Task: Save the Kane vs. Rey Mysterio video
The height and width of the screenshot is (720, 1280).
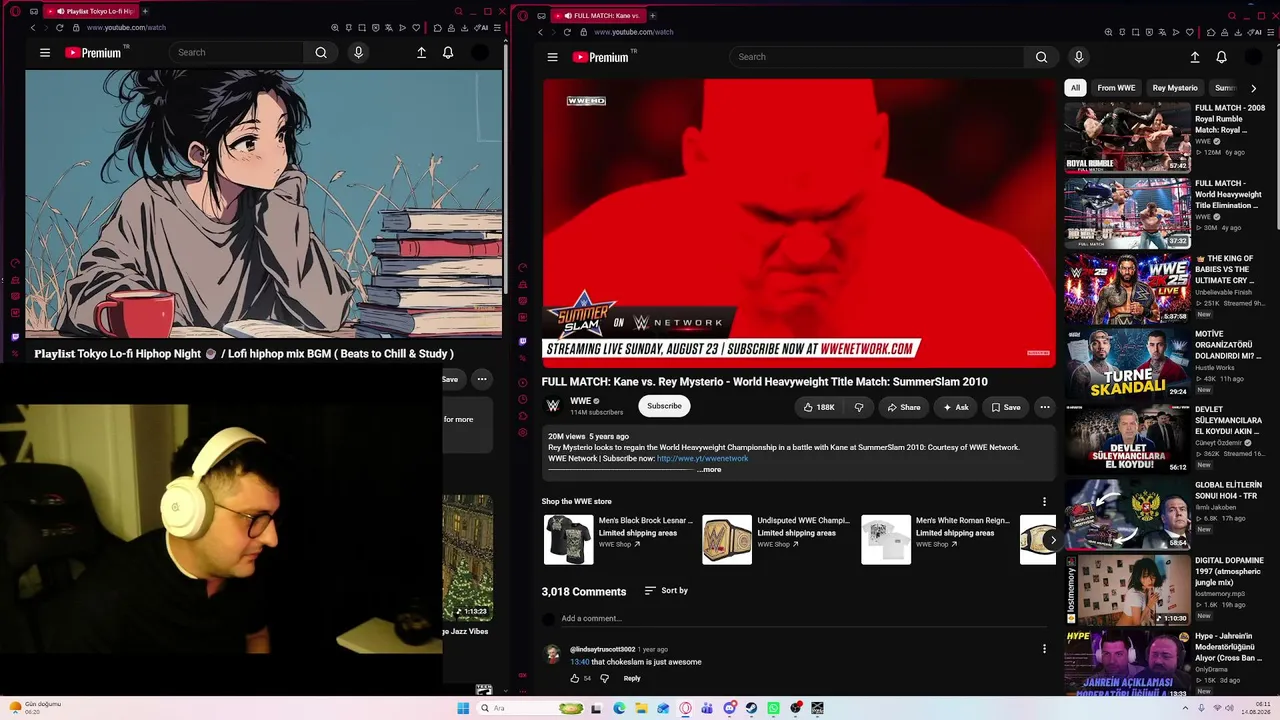Action: pyautogui.click(x=1006, y=407)
